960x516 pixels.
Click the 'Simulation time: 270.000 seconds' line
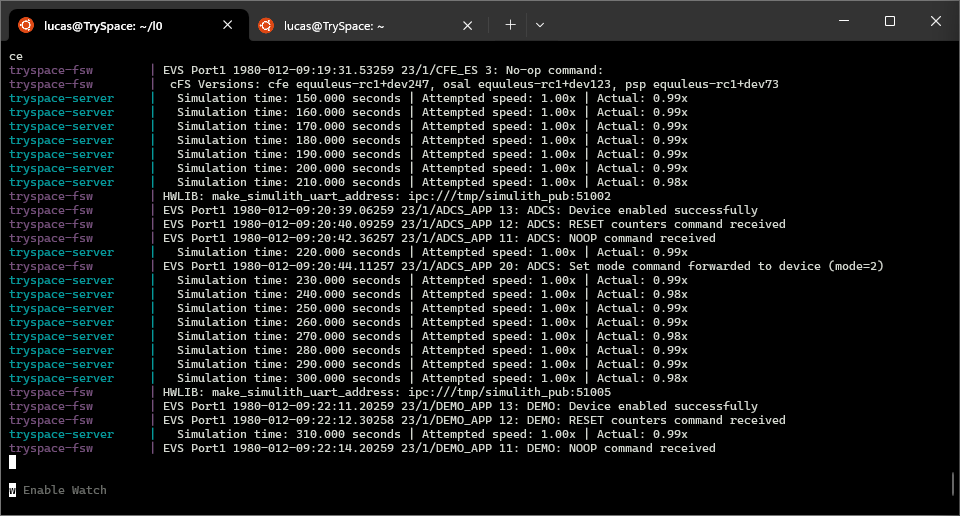432,336
